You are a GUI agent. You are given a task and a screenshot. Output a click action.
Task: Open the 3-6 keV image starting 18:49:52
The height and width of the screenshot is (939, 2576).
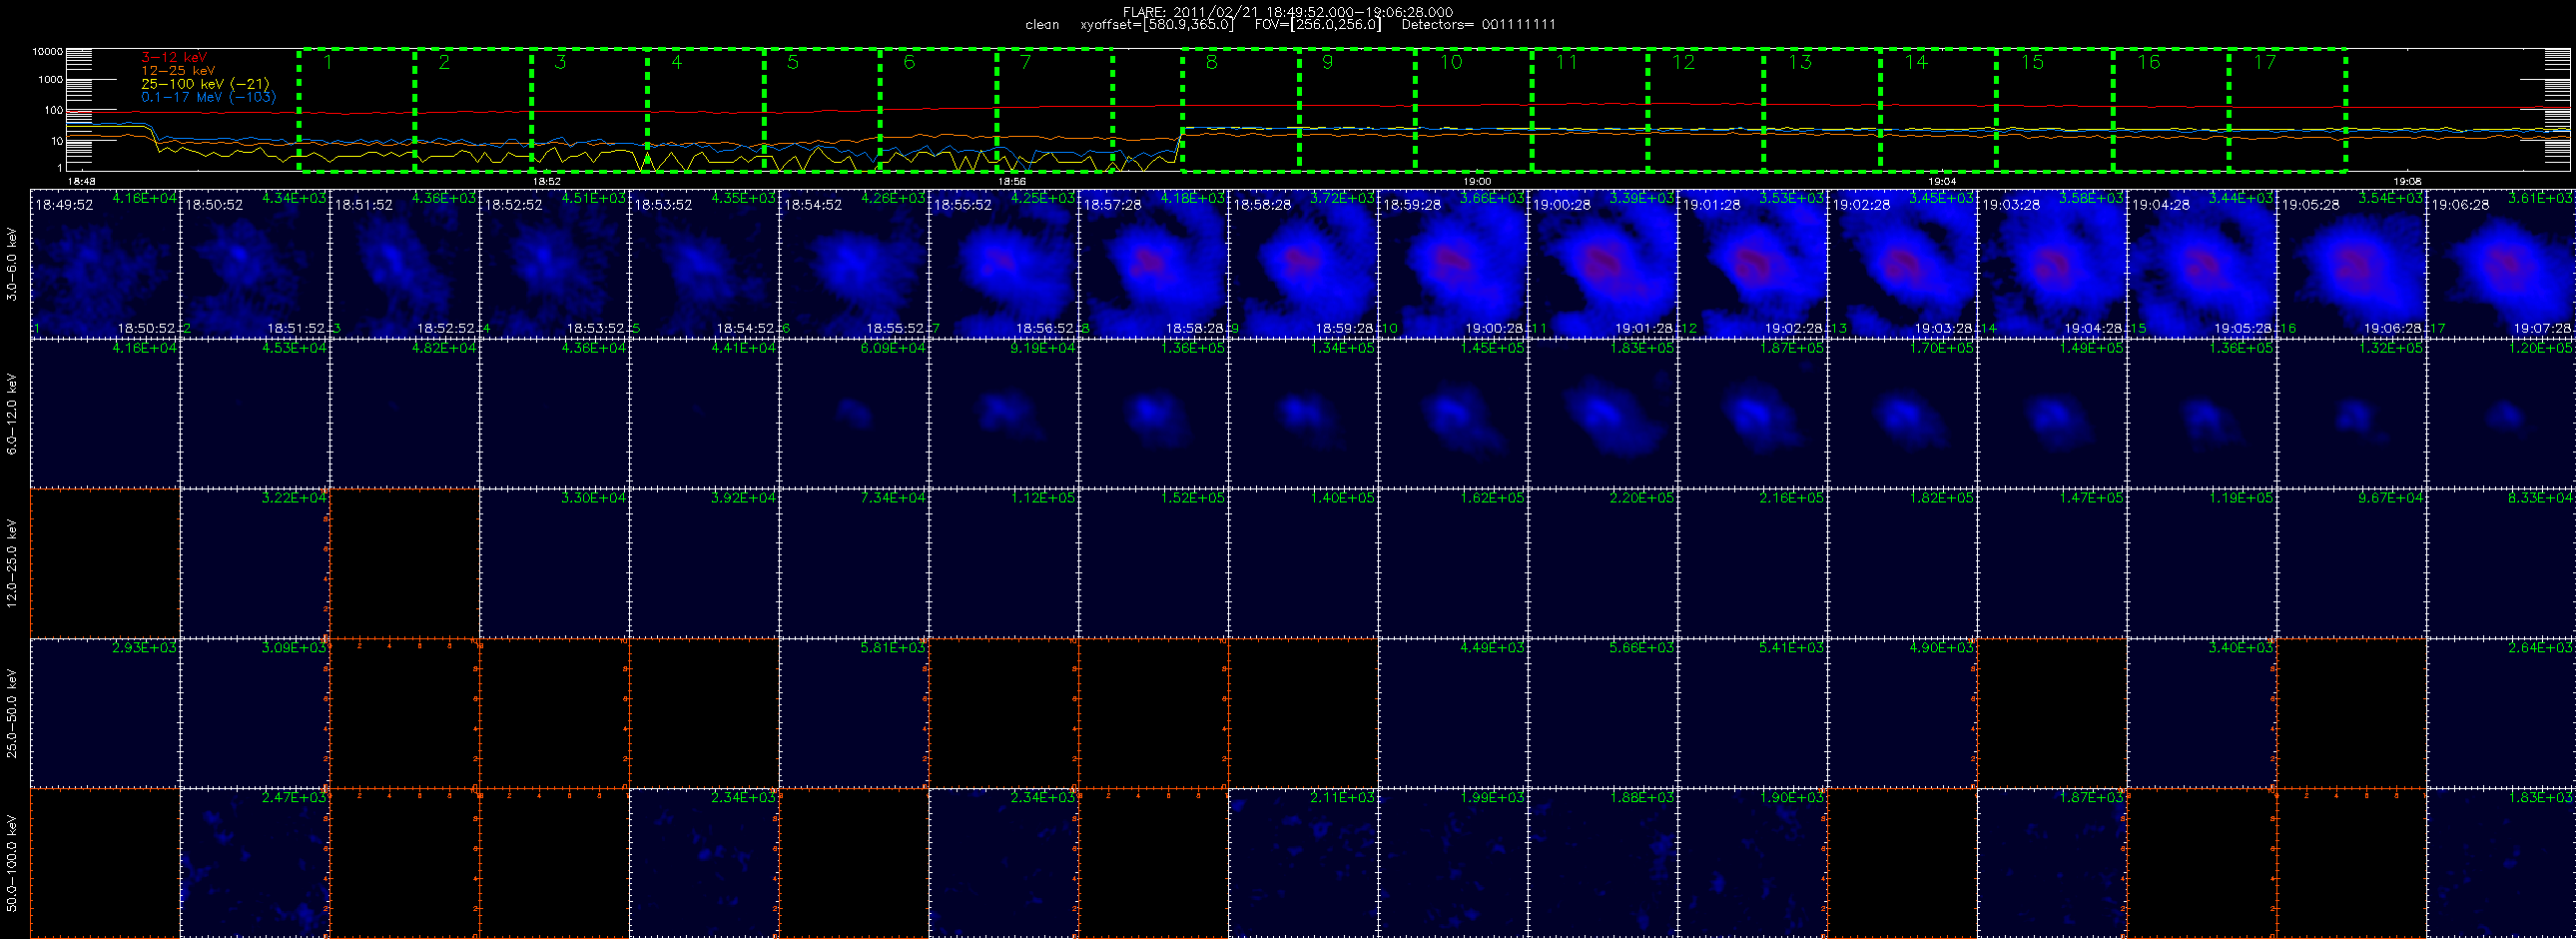click(105, 263)
